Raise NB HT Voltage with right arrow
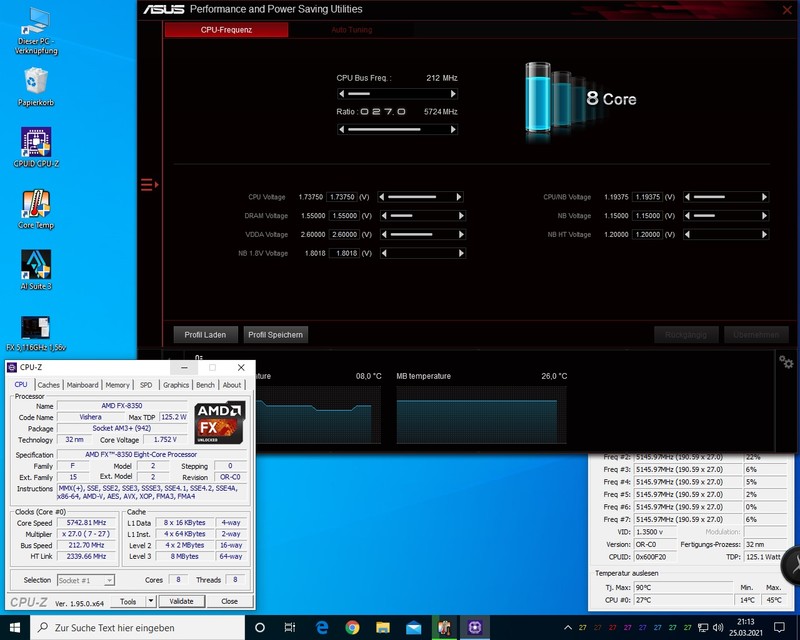Image resolution: width=800 pixels, height=640 pixels. pyautogui.click(x=764, y=235)
